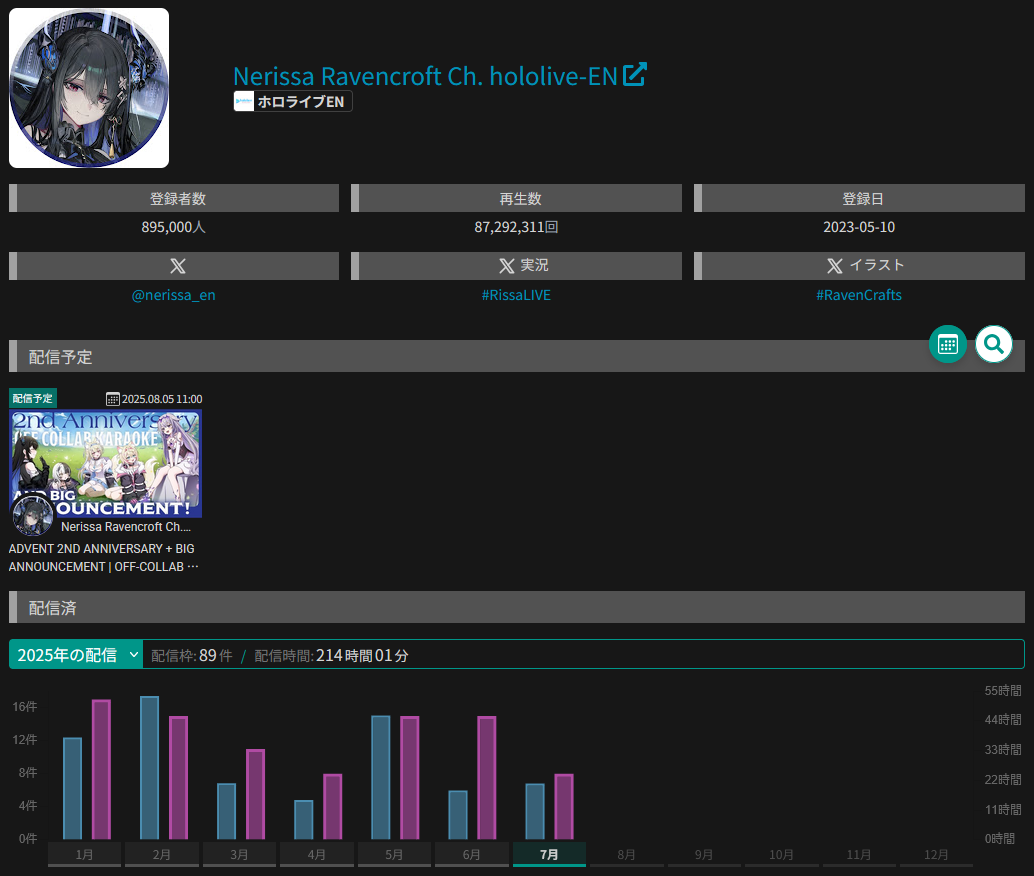
Task: Click the 配信枠 89件 count text
Action: pyautogui.click(x=191, y=655)
